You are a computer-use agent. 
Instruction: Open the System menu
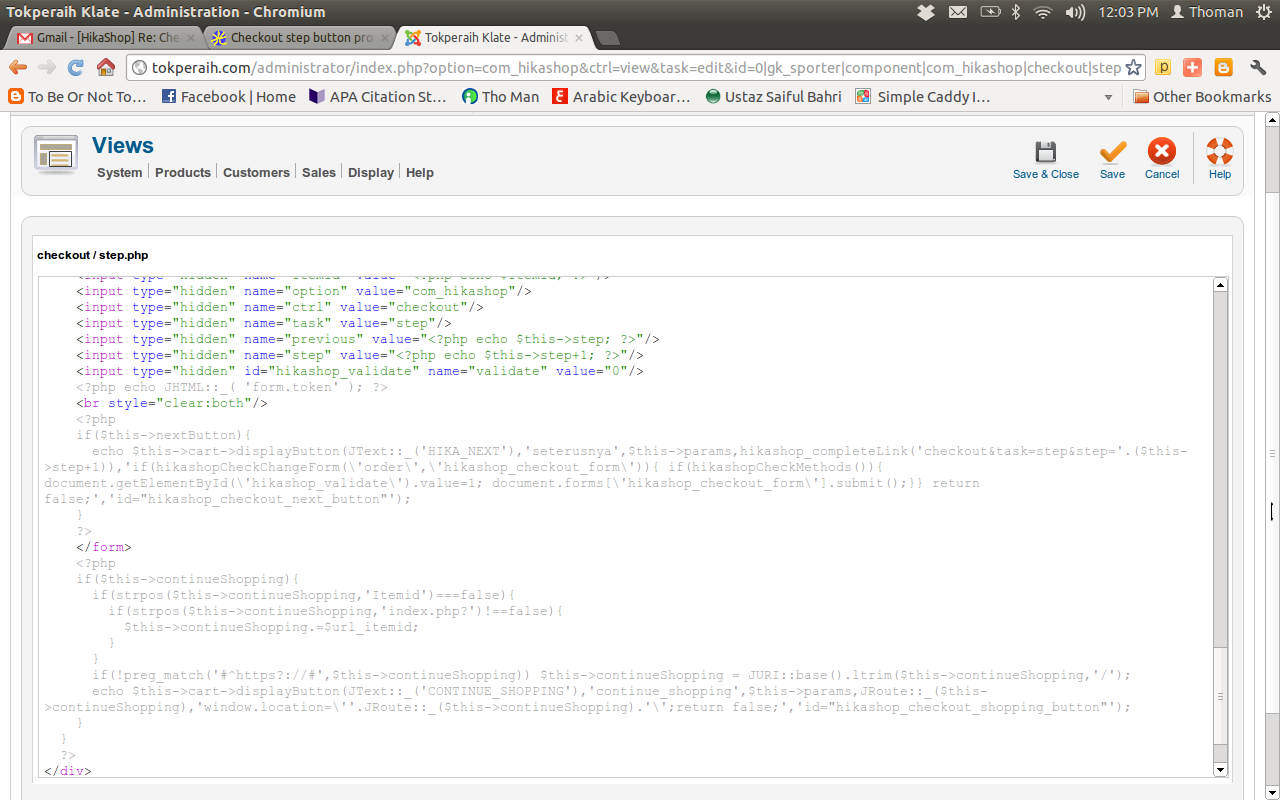(119, 172)
